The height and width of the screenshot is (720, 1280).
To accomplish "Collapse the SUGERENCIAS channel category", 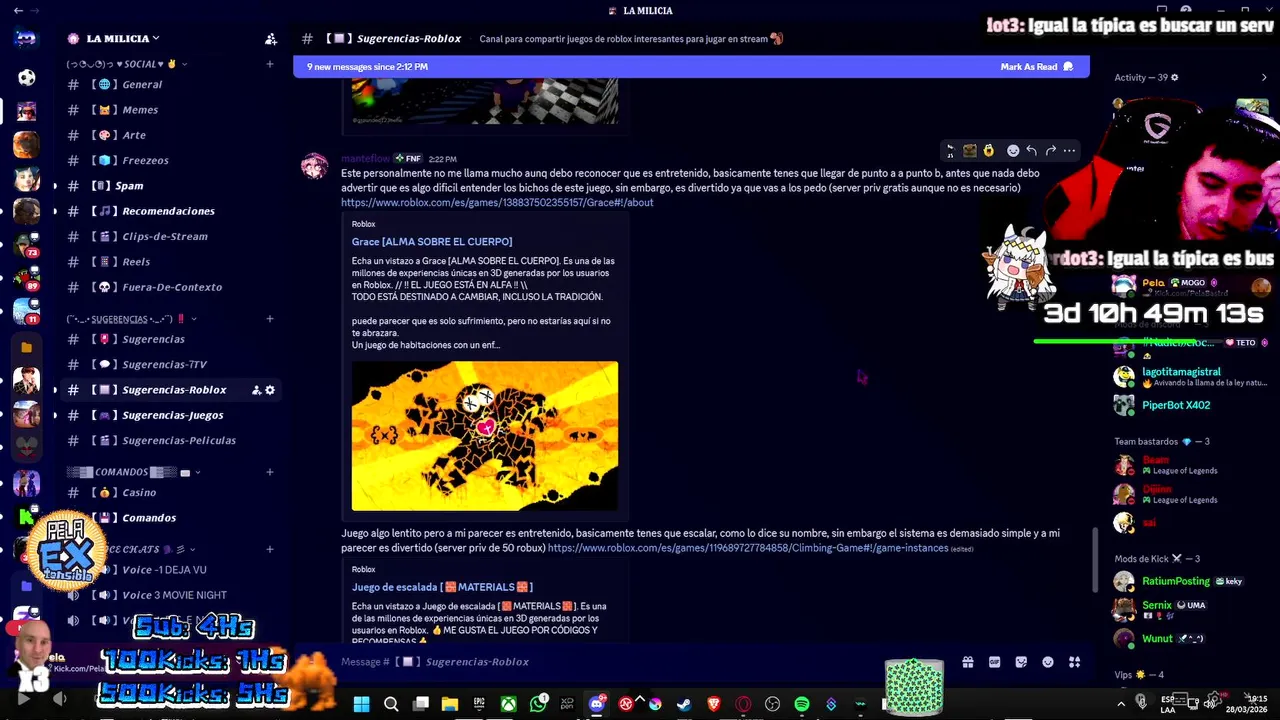I will click(130, 319).
